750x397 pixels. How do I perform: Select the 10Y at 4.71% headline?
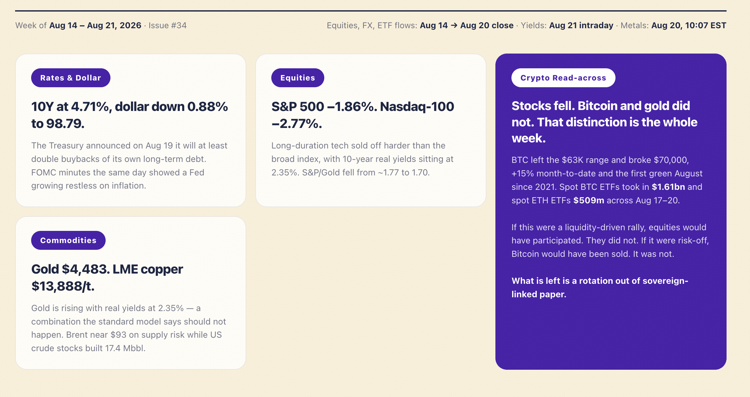(x=130, y=115)
